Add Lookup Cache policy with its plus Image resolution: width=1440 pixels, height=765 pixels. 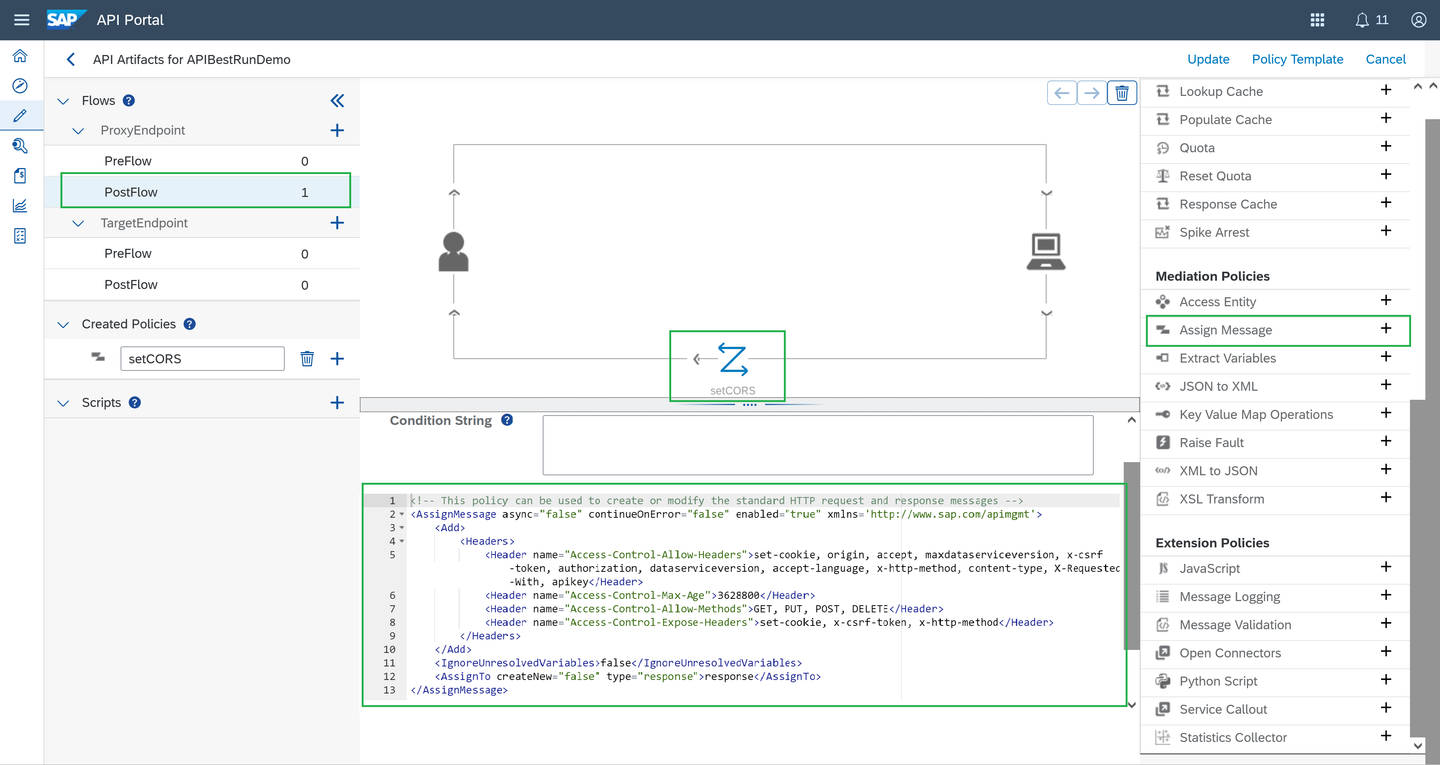coord(1386,90)
